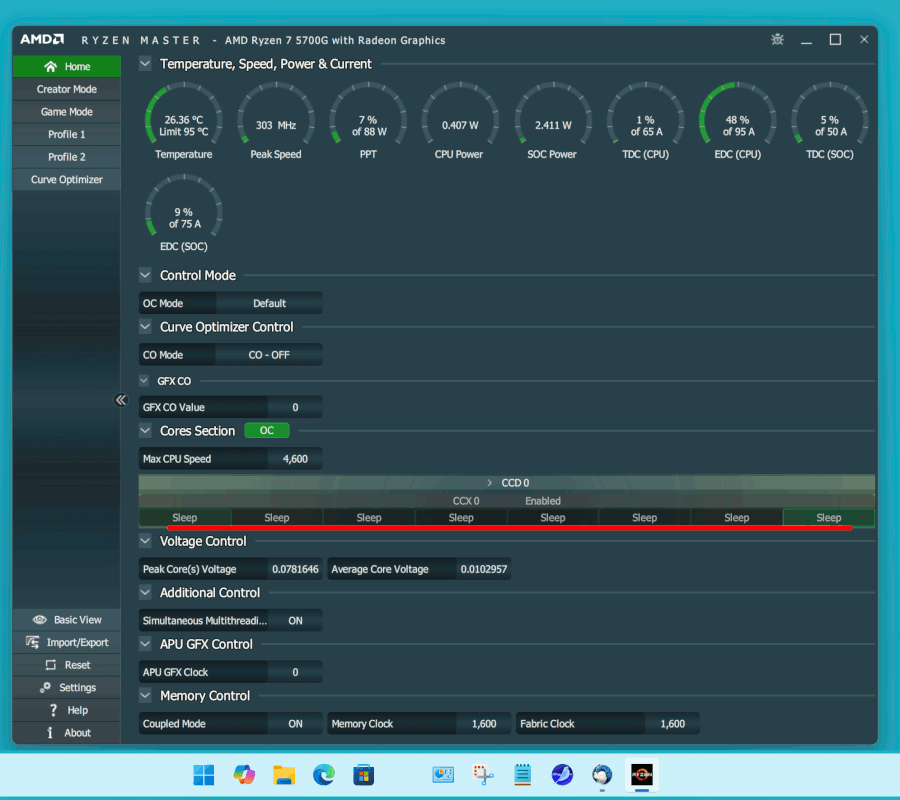This screenshot has height=800, width=900.
Task: Open File Explorer from taskbar
Action: [x=284, y=775]
